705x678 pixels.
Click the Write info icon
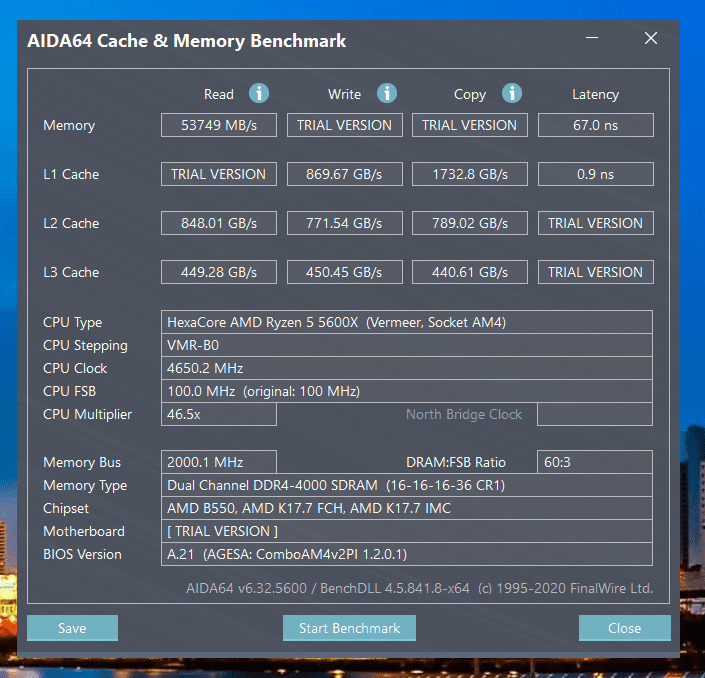pyautogui.click(x=387, y=94)
